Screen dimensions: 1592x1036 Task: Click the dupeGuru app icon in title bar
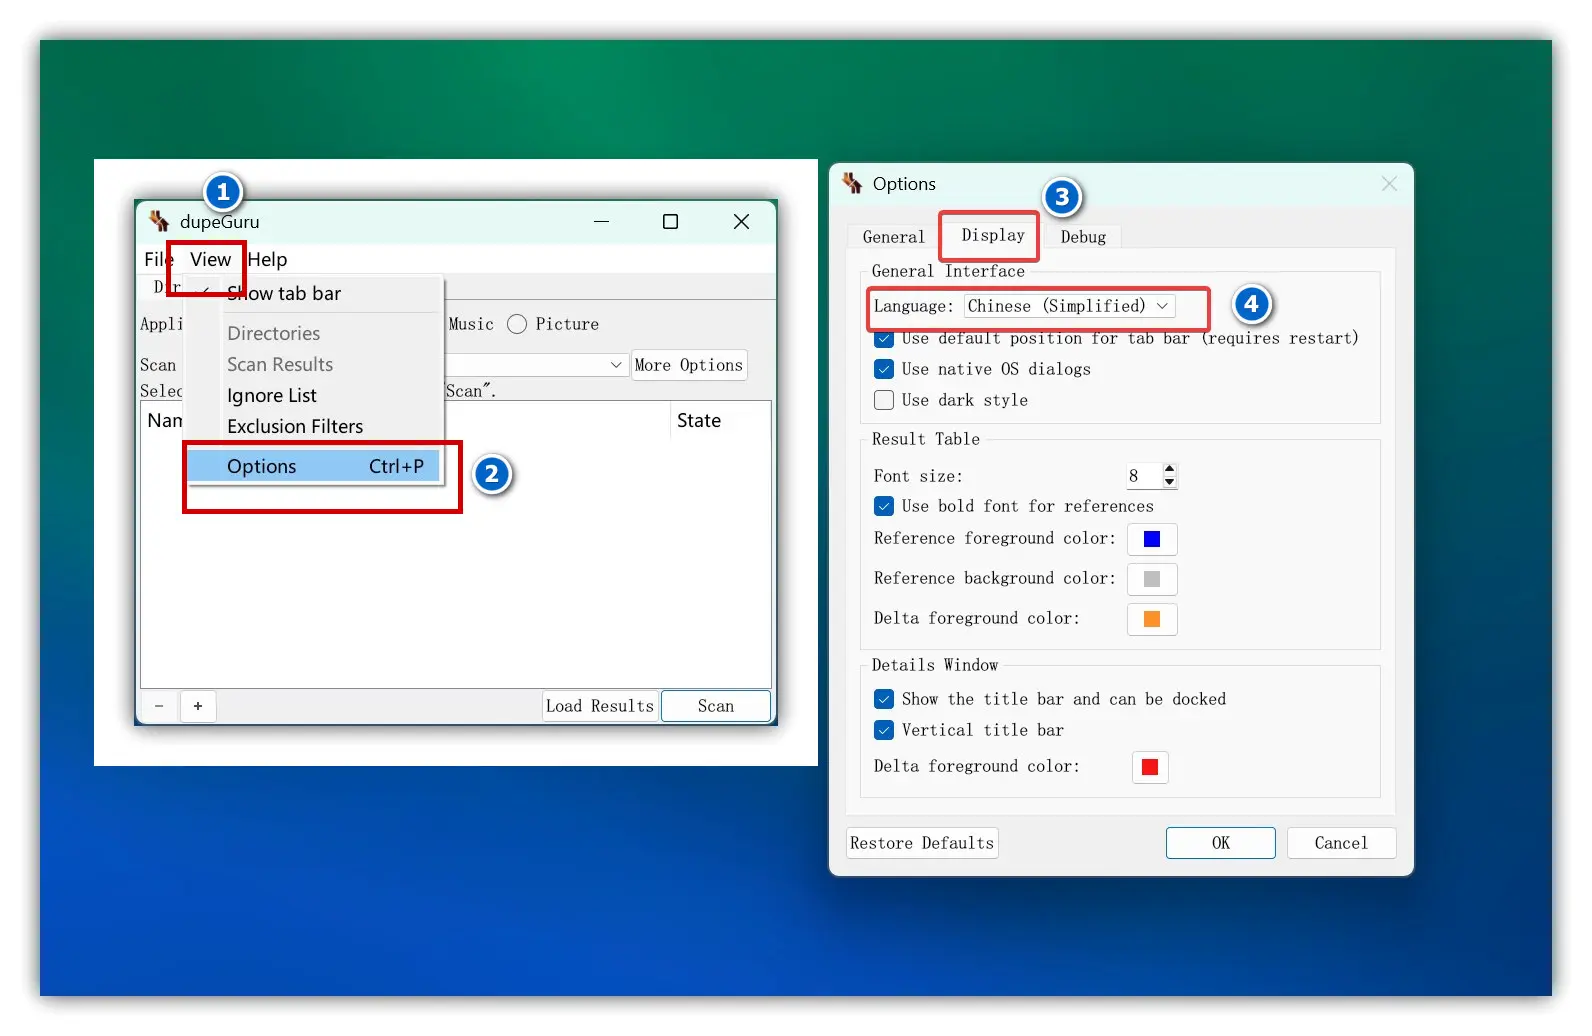[x=159, y=221]
